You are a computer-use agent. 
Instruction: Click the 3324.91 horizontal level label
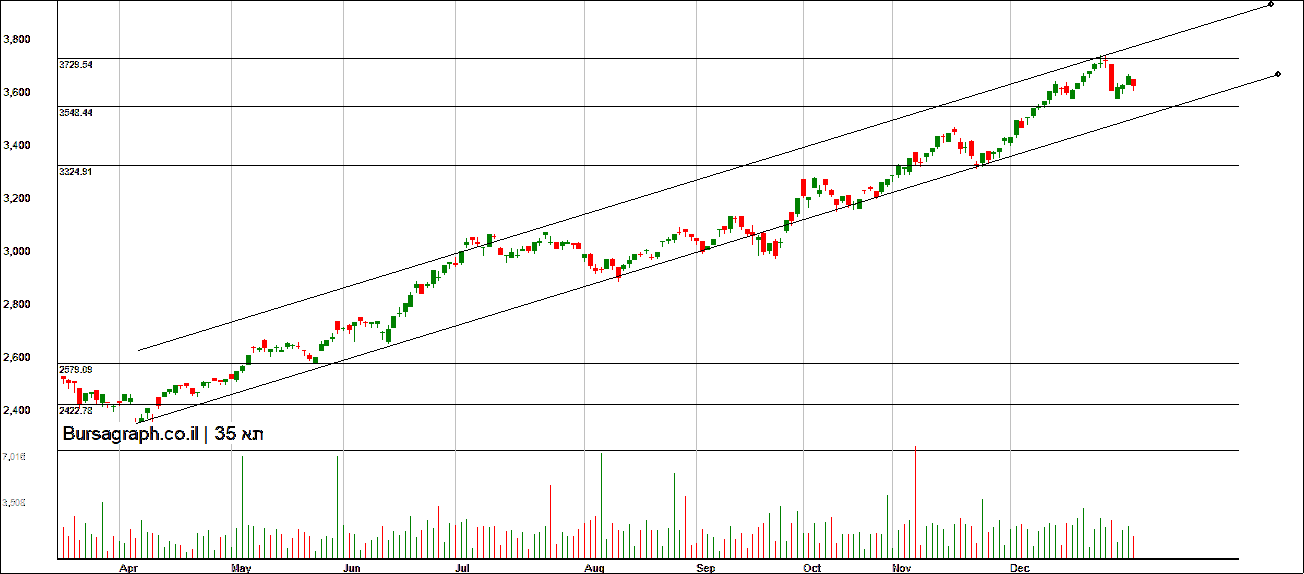[x=76, y=172]
